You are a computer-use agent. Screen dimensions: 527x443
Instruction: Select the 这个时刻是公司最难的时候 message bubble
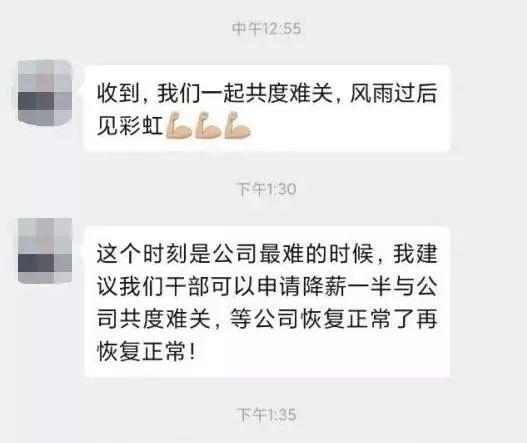click(267, 301)
